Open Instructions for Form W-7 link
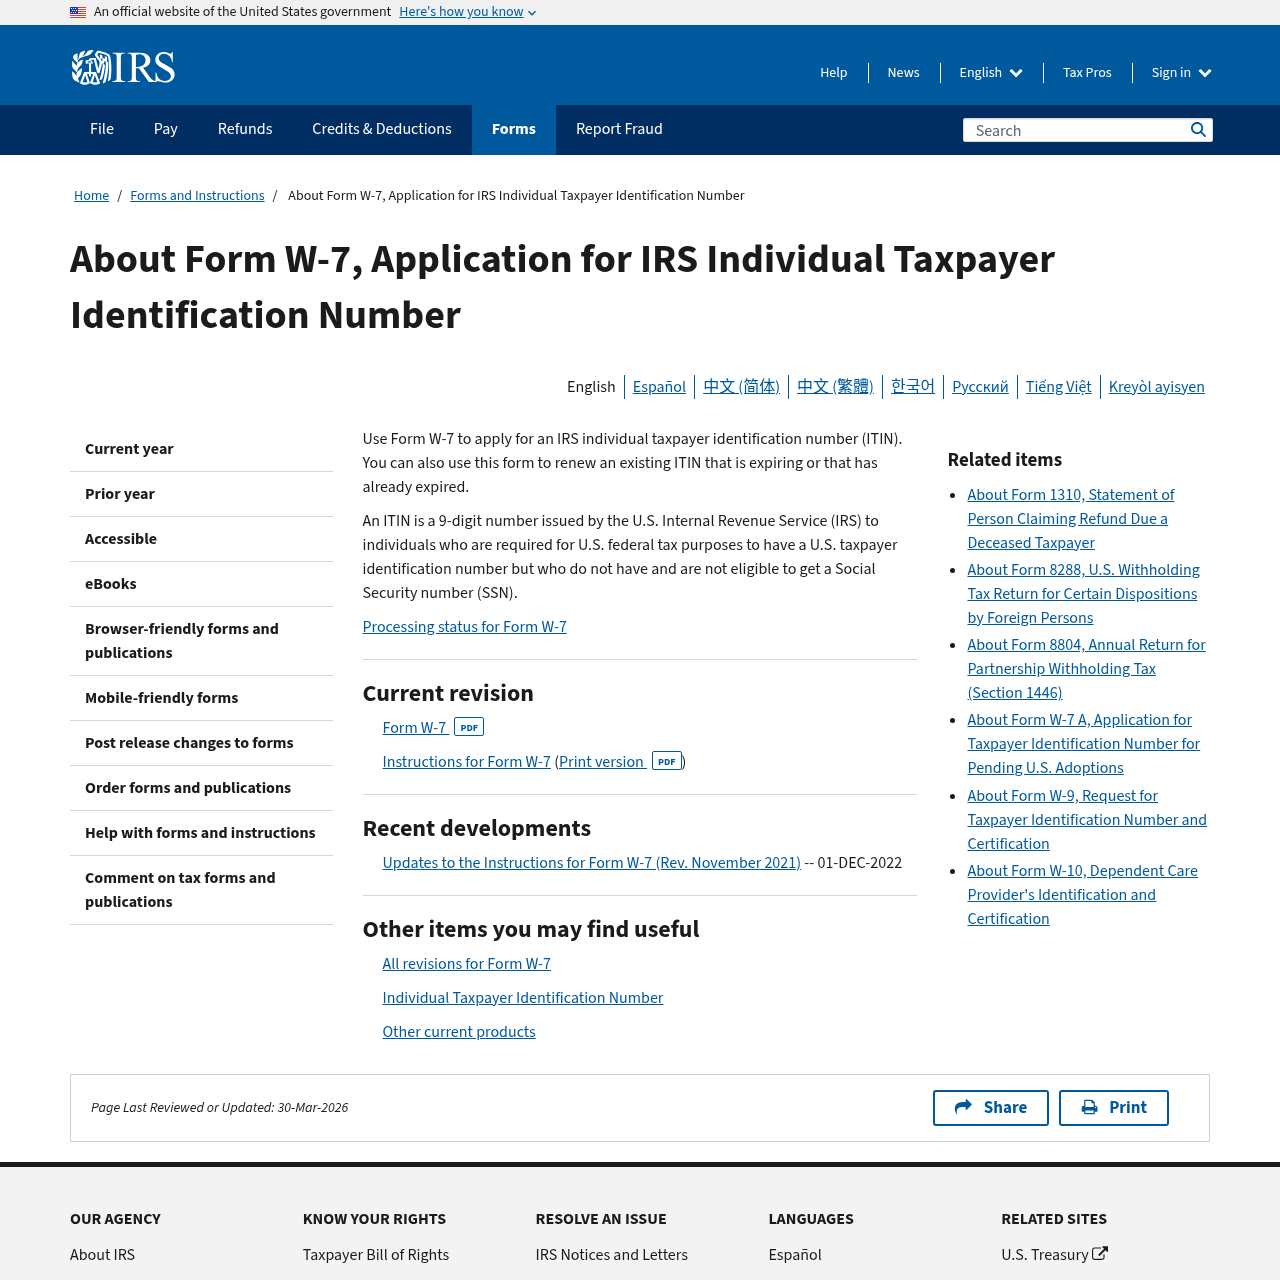The width and height of the screenshot is (1280, 1280). pyautogui.click(x=466, y=762)
